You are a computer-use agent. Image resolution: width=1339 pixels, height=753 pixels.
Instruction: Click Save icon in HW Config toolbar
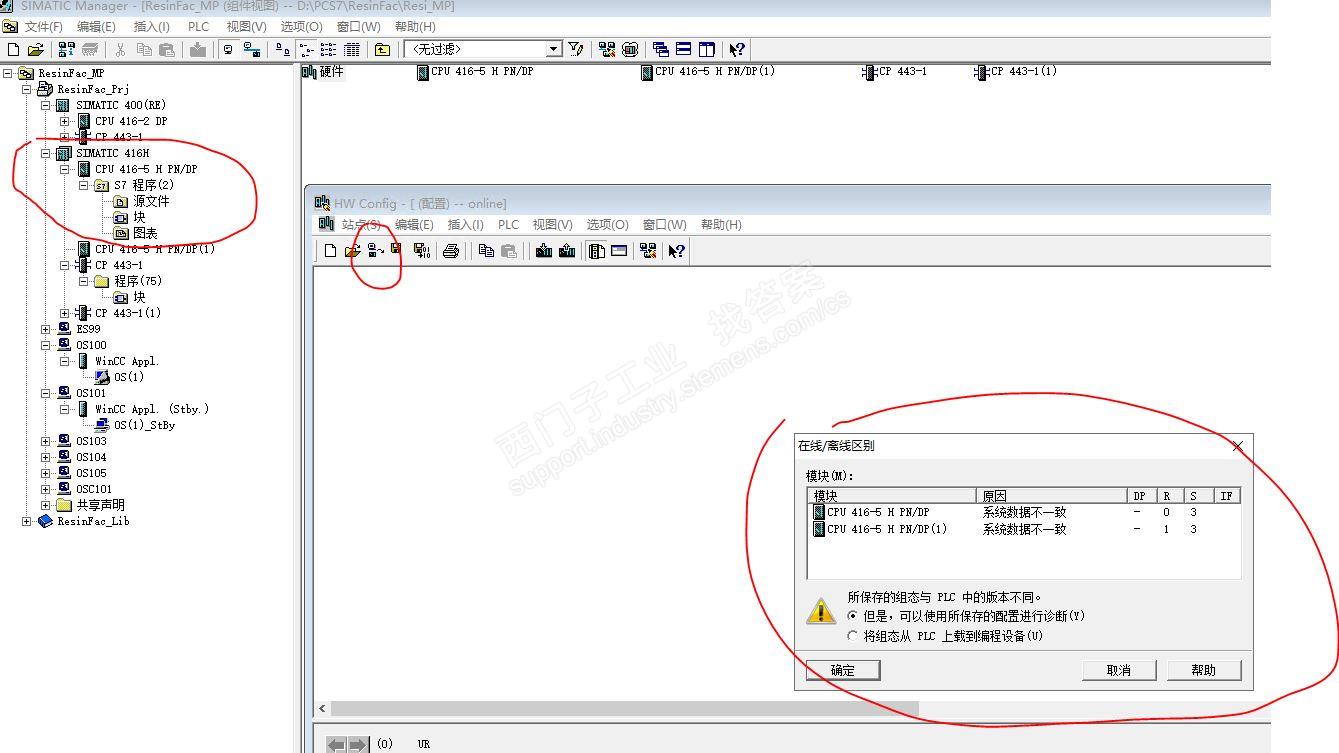coord(396,250)
